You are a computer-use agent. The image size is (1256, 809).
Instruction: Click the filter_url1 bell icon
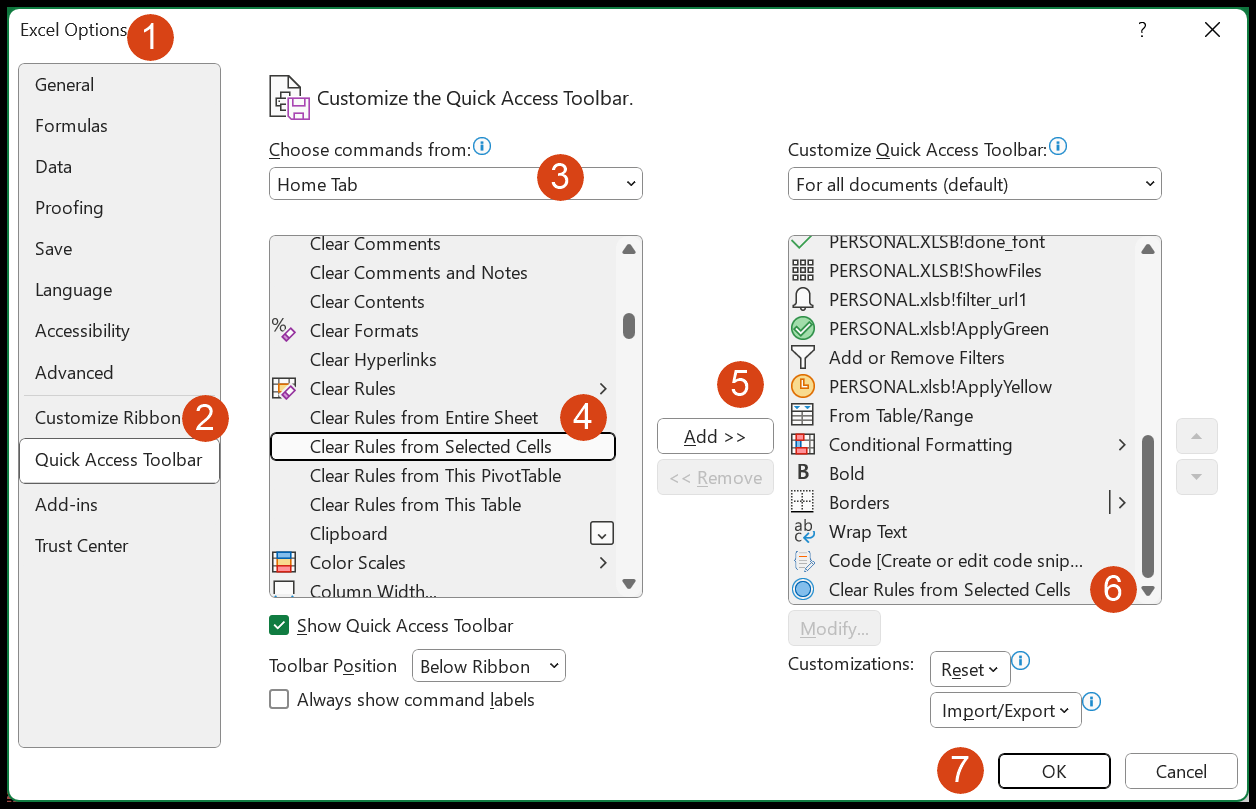click(803, 299)
